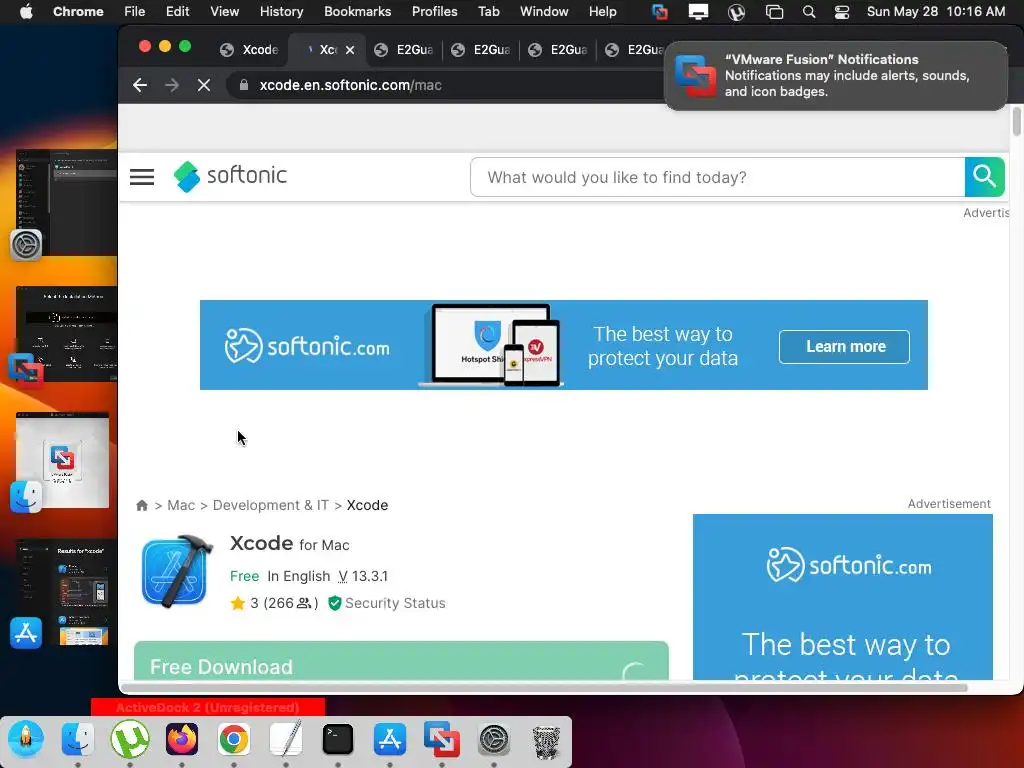Open Launchpad rocket in the dock
This screenshot has height=768, width=1024.
26,739
